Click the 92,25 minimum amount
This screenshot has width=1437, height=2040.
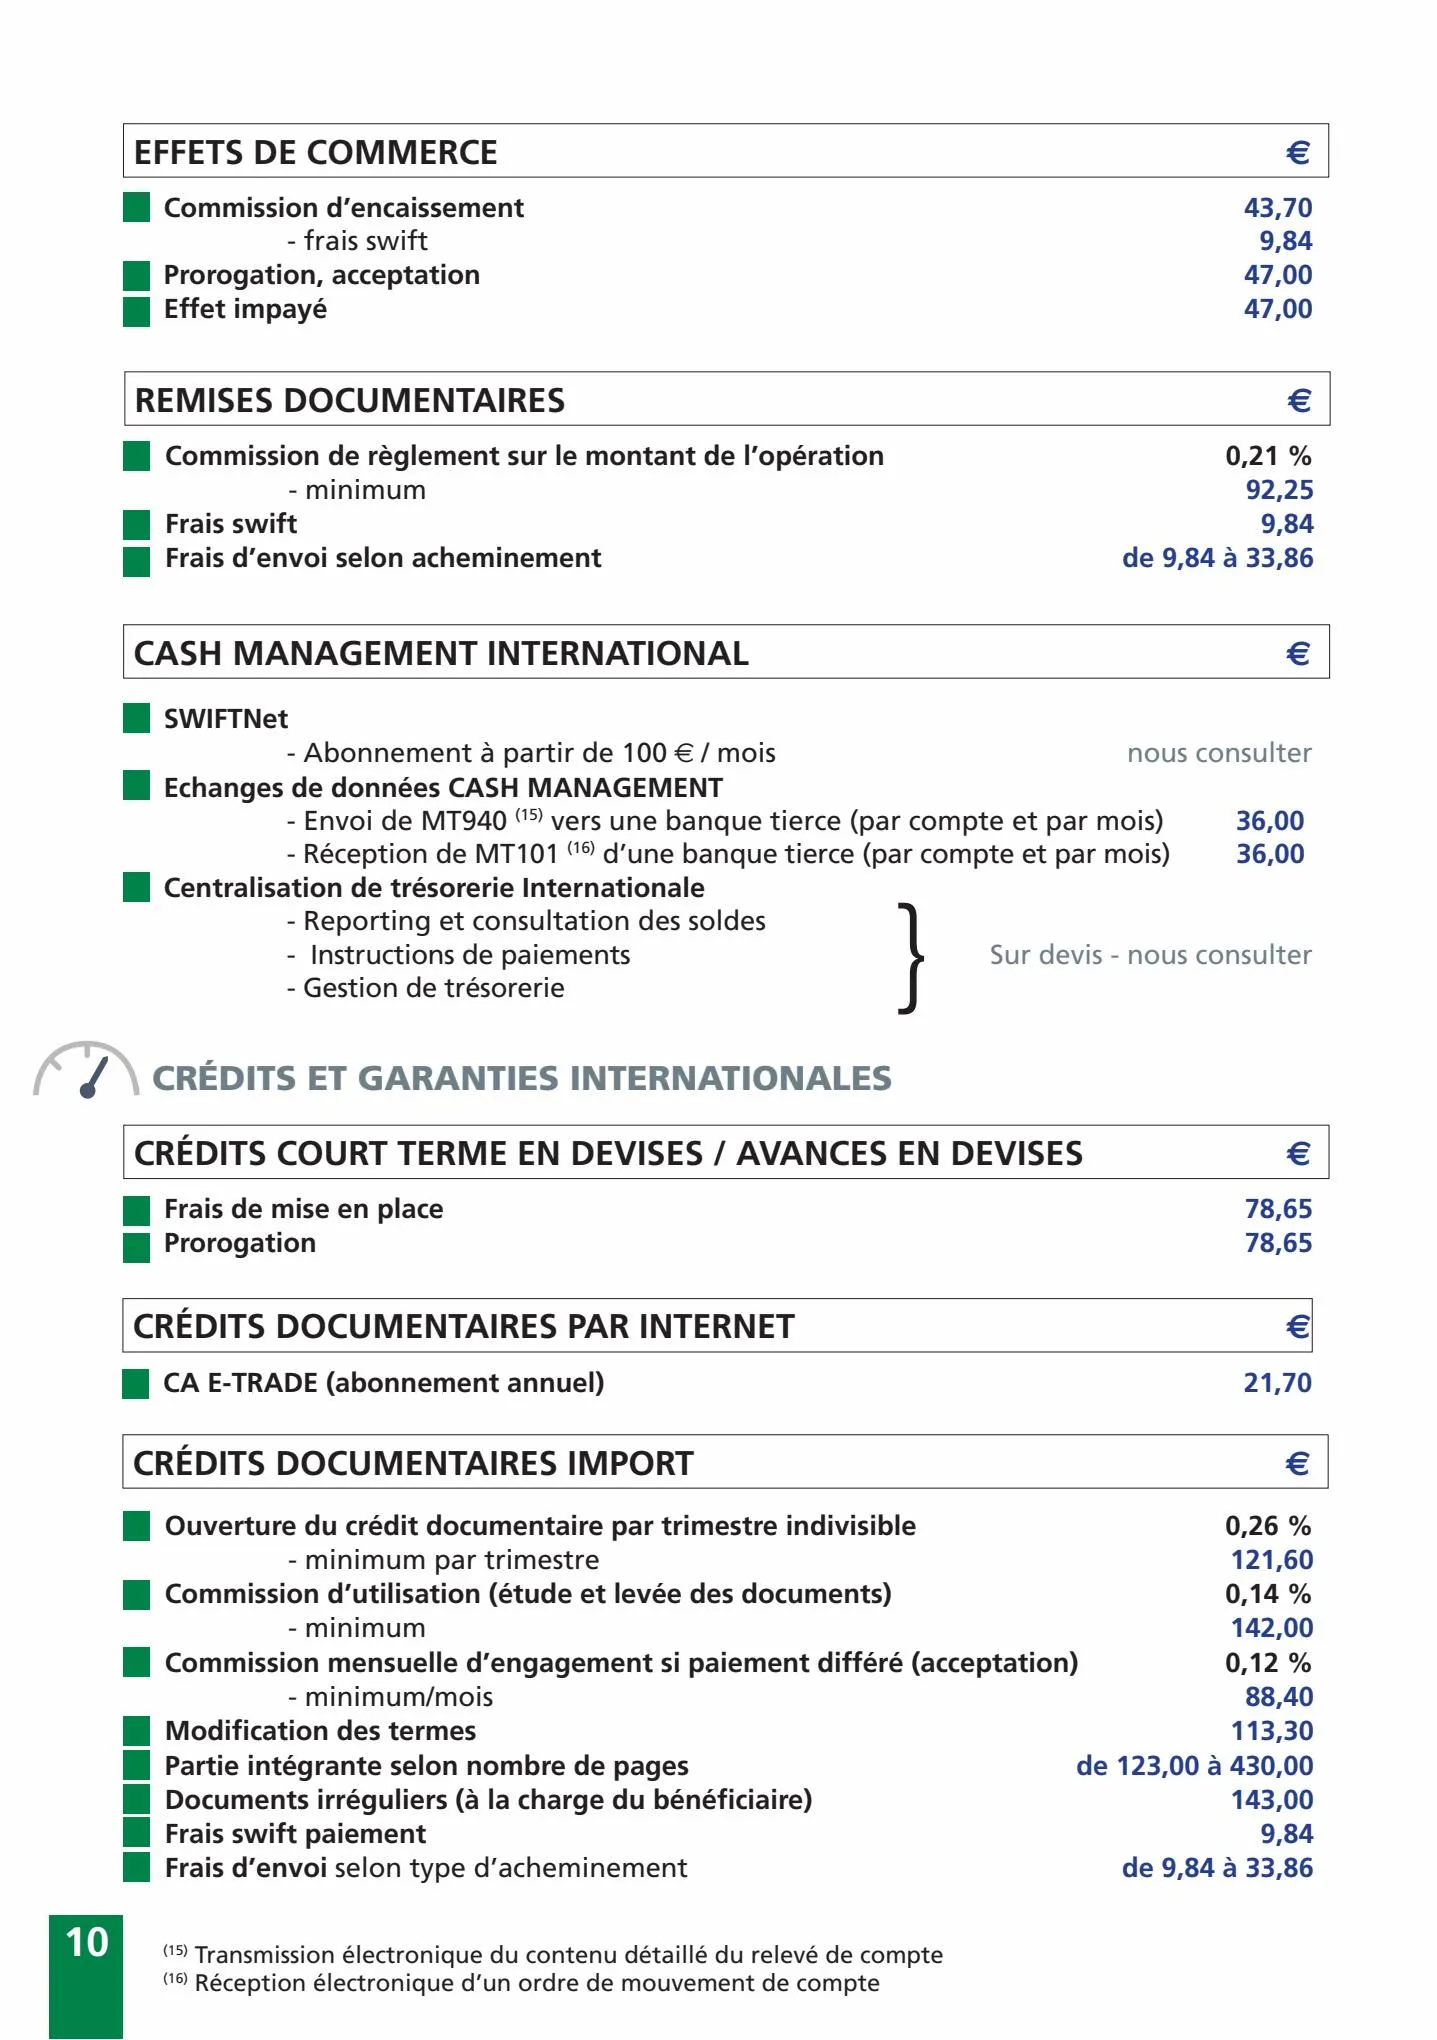click(1279, 490)
